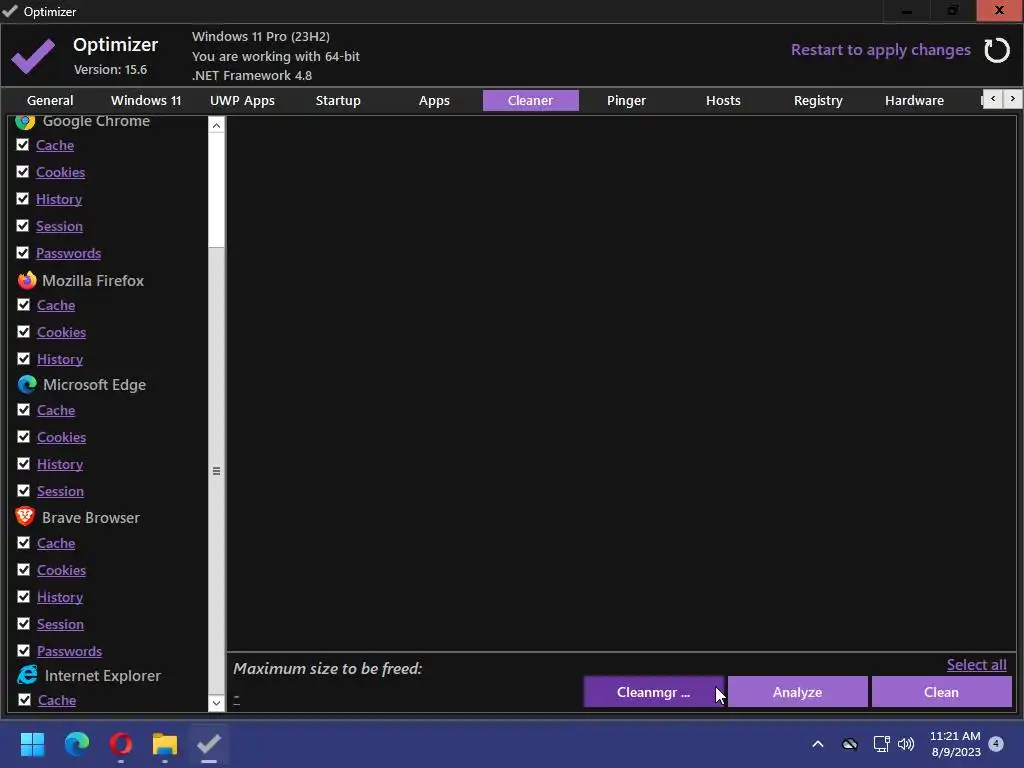Click the Brave Browser lion icon

coord(25,517)
